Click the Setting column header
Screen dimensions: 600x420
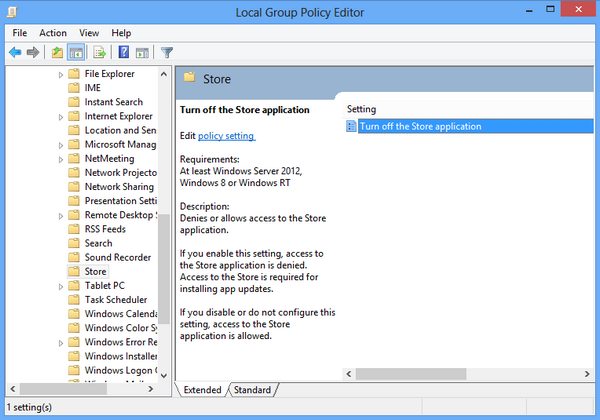pos(362,109)
